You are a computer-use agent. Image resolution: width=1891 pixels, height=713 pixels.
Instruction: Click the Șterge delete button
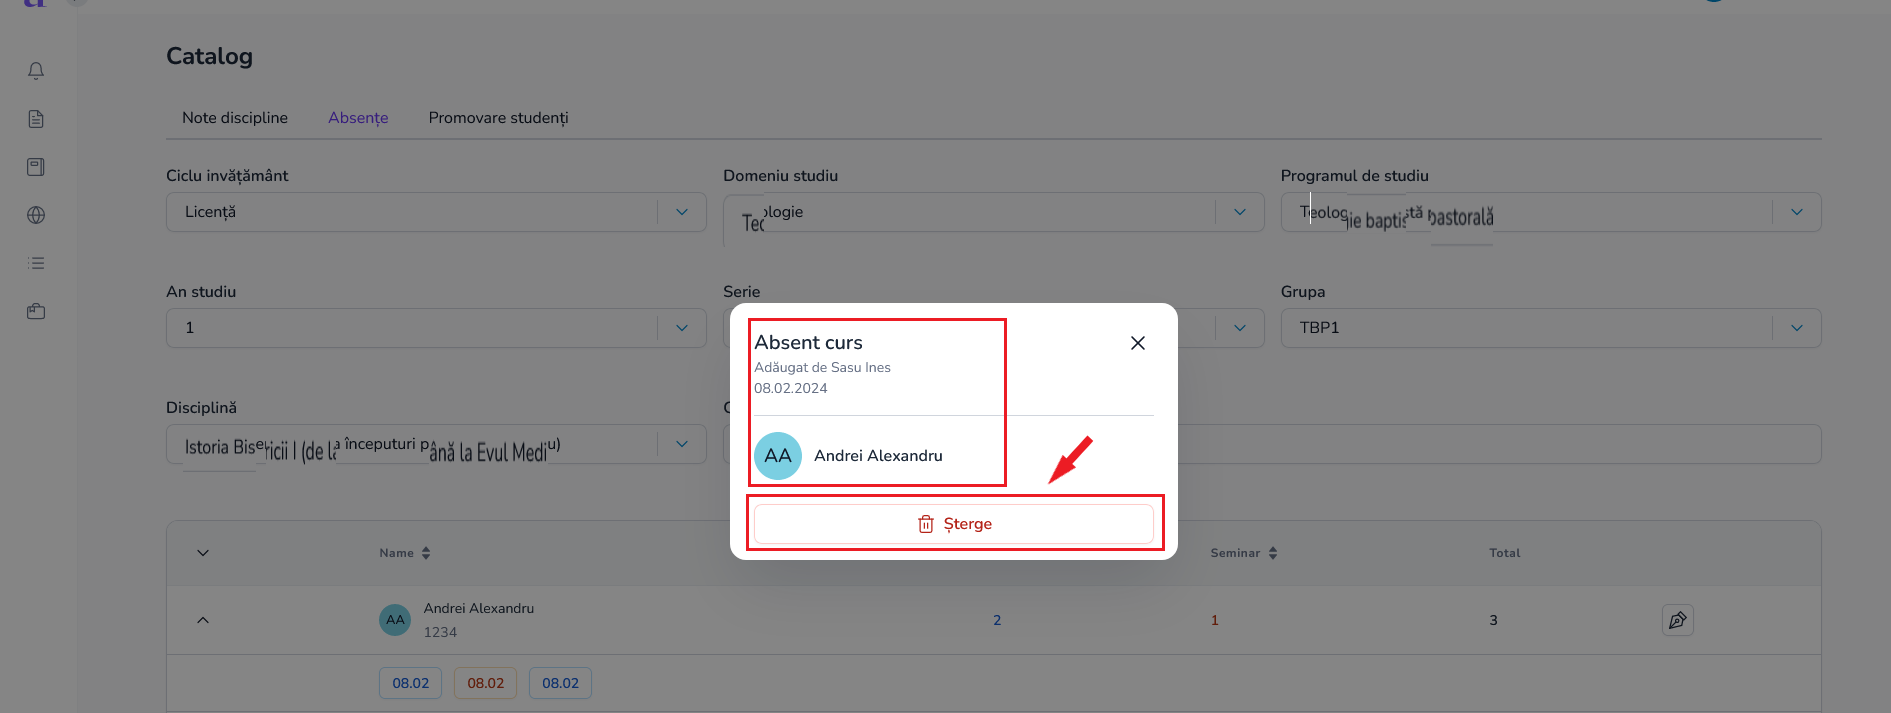(954, 524)
